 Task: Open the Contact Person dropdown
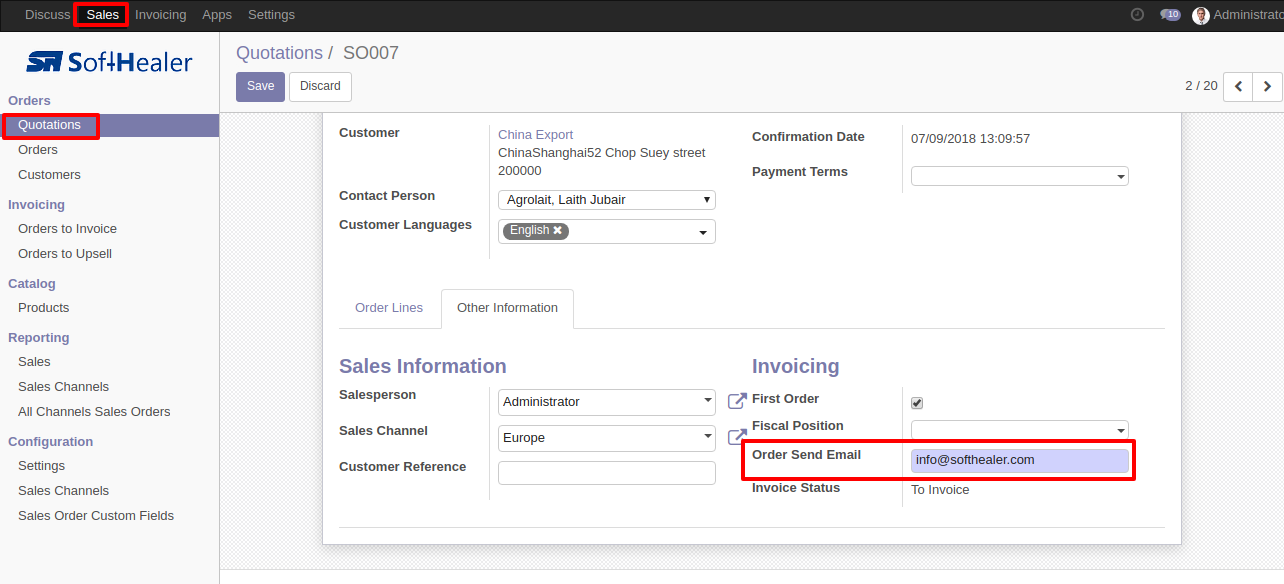coord(606,200)
